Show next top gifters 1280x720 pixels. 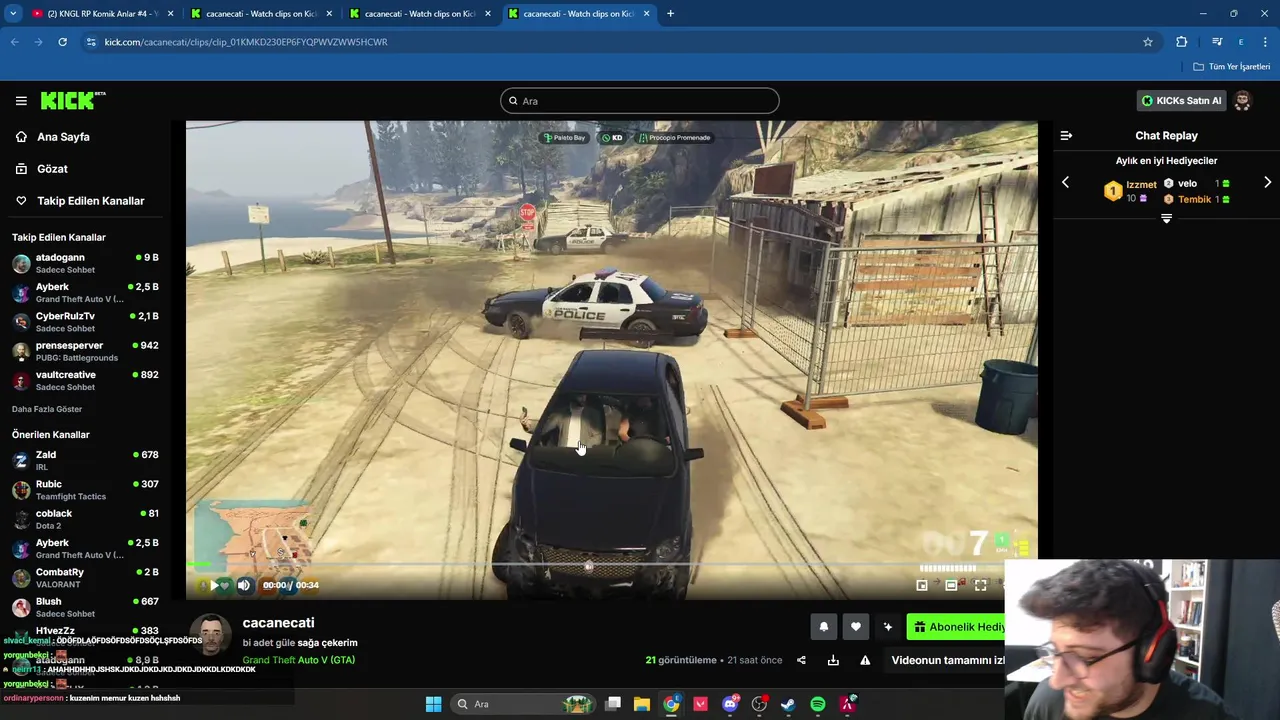click(1267, 182)
